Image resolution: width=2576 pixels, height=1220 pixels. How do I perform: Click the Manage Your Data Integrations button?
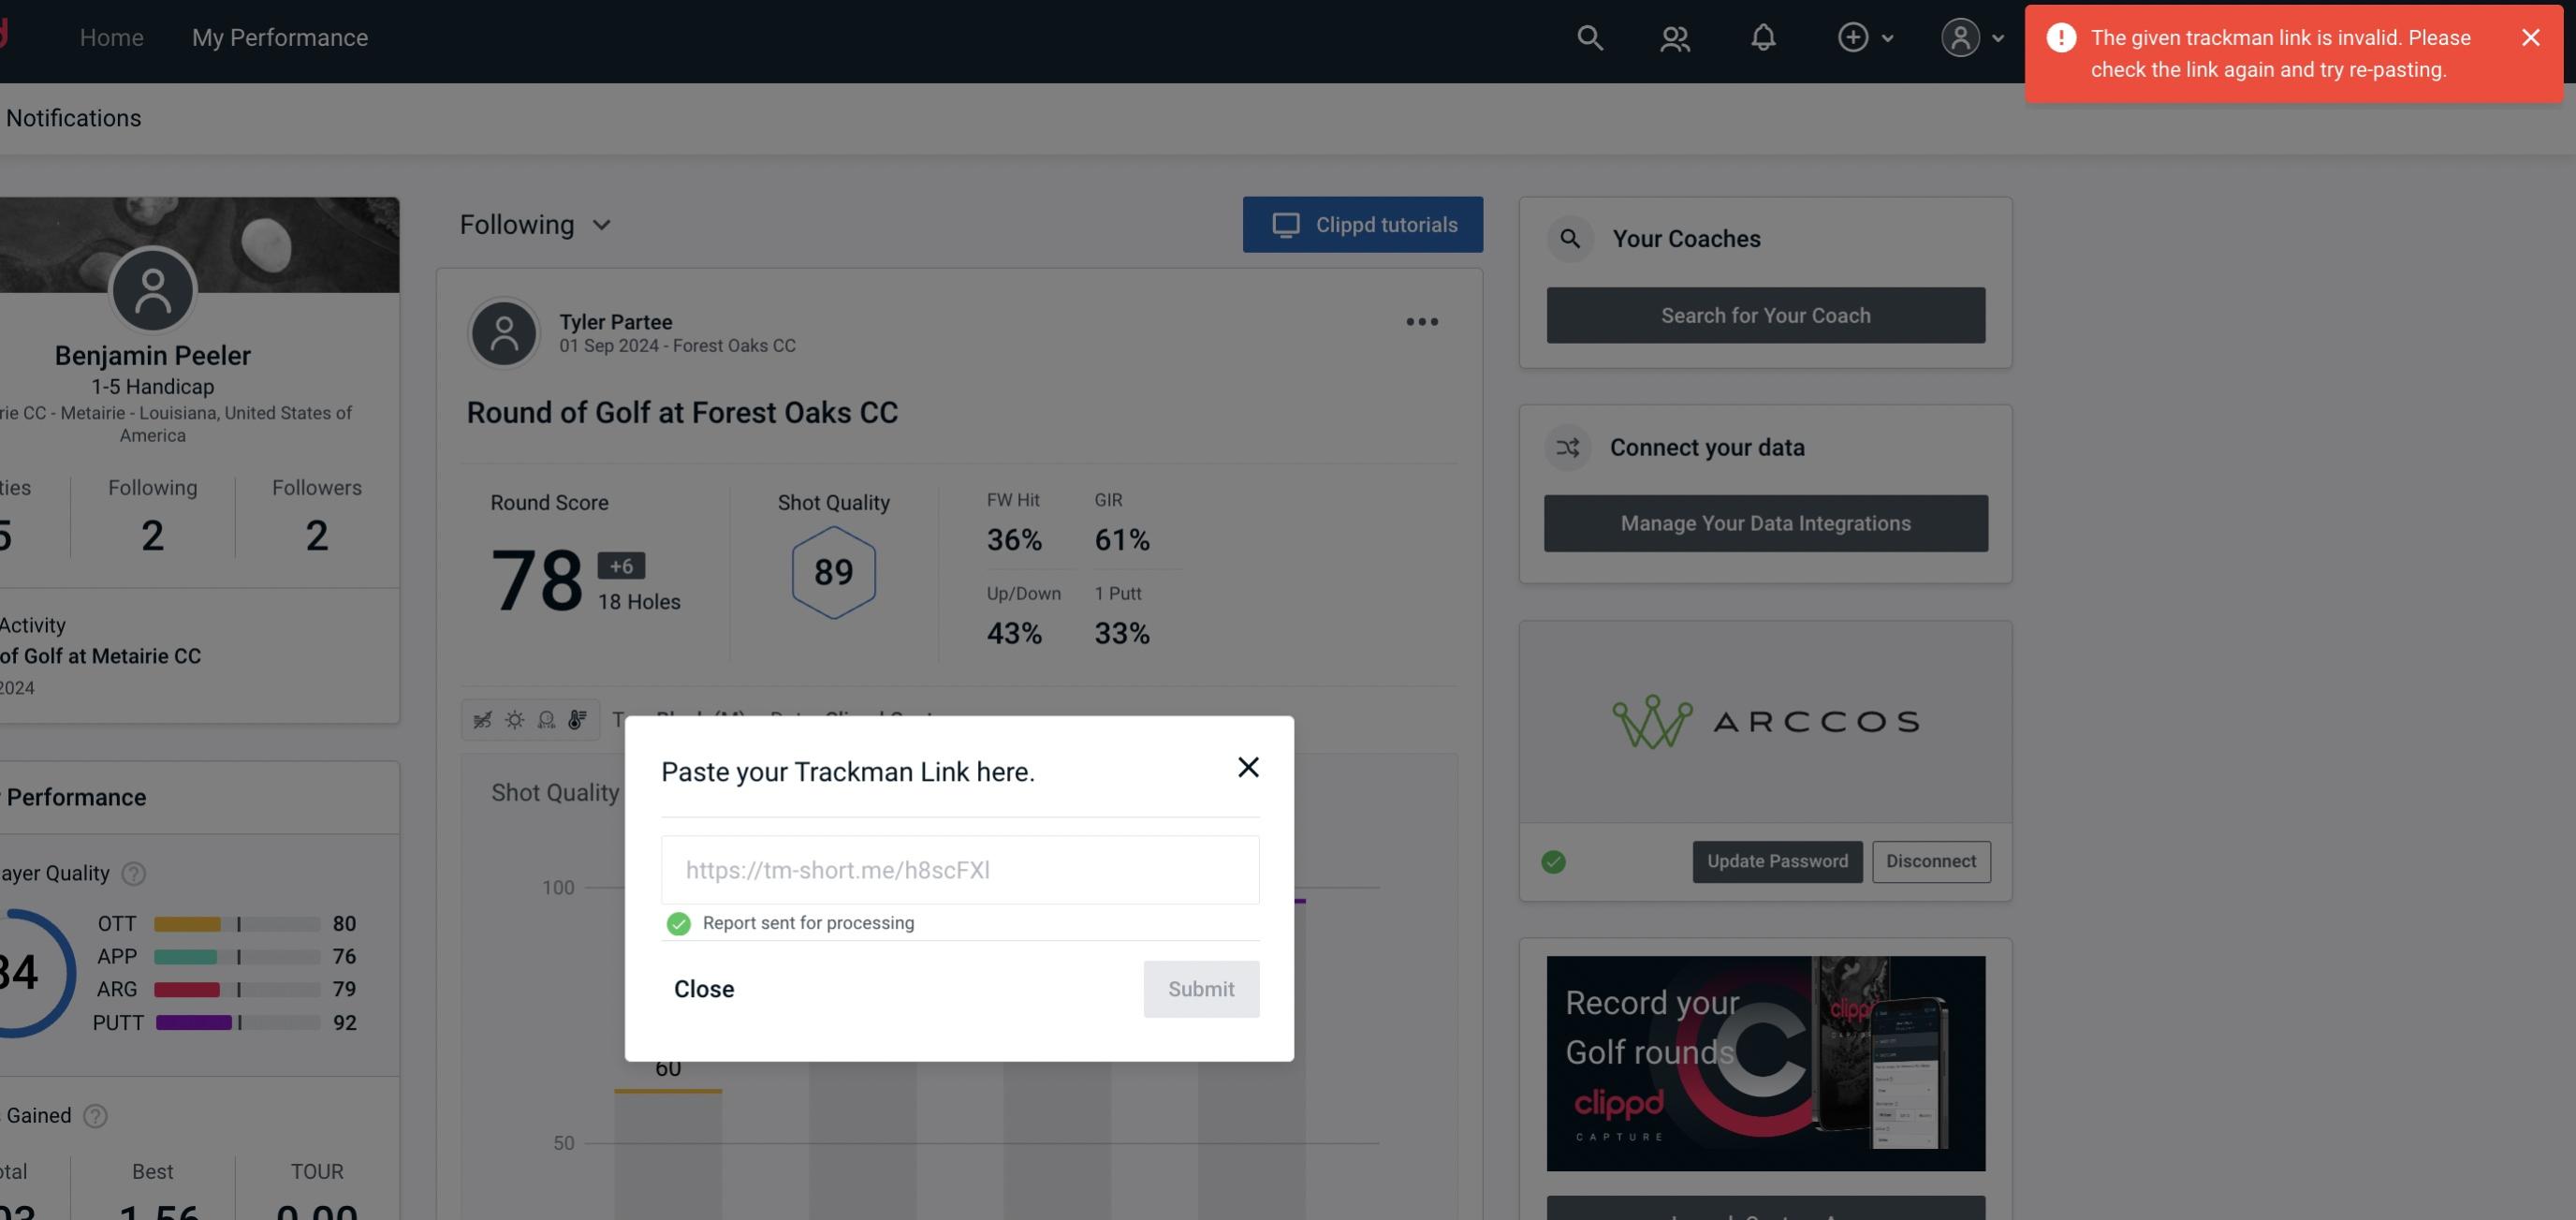tap(1766, 522)
